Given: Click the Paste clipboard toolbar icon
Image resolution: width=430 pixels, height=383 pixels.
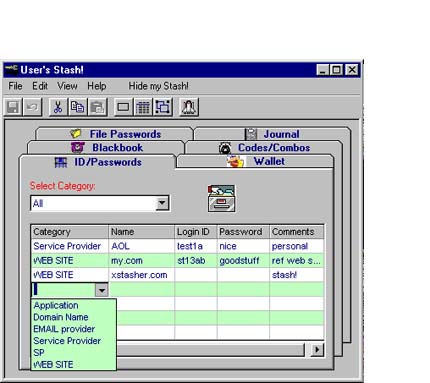Looking at the screenshot, I should [97, 107].
